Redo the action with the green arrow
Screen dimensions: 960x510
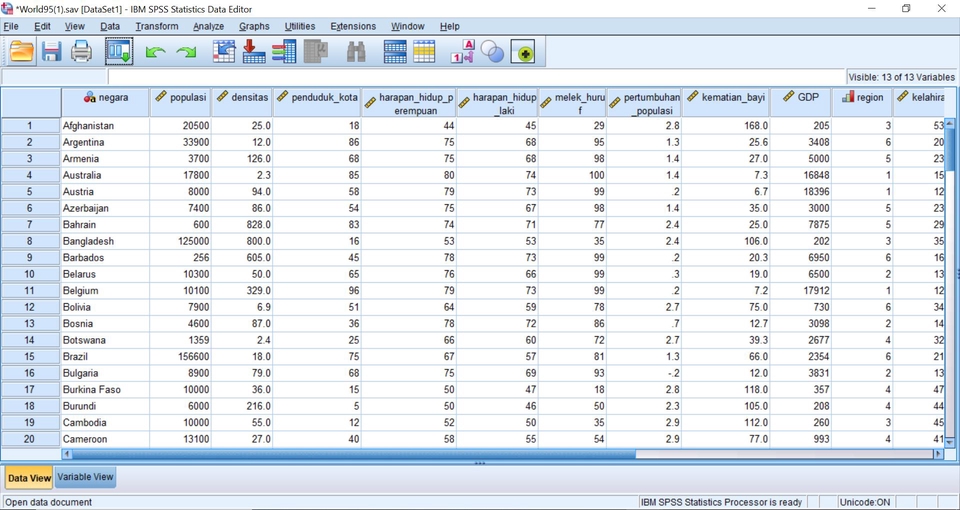tap(186, 53)
